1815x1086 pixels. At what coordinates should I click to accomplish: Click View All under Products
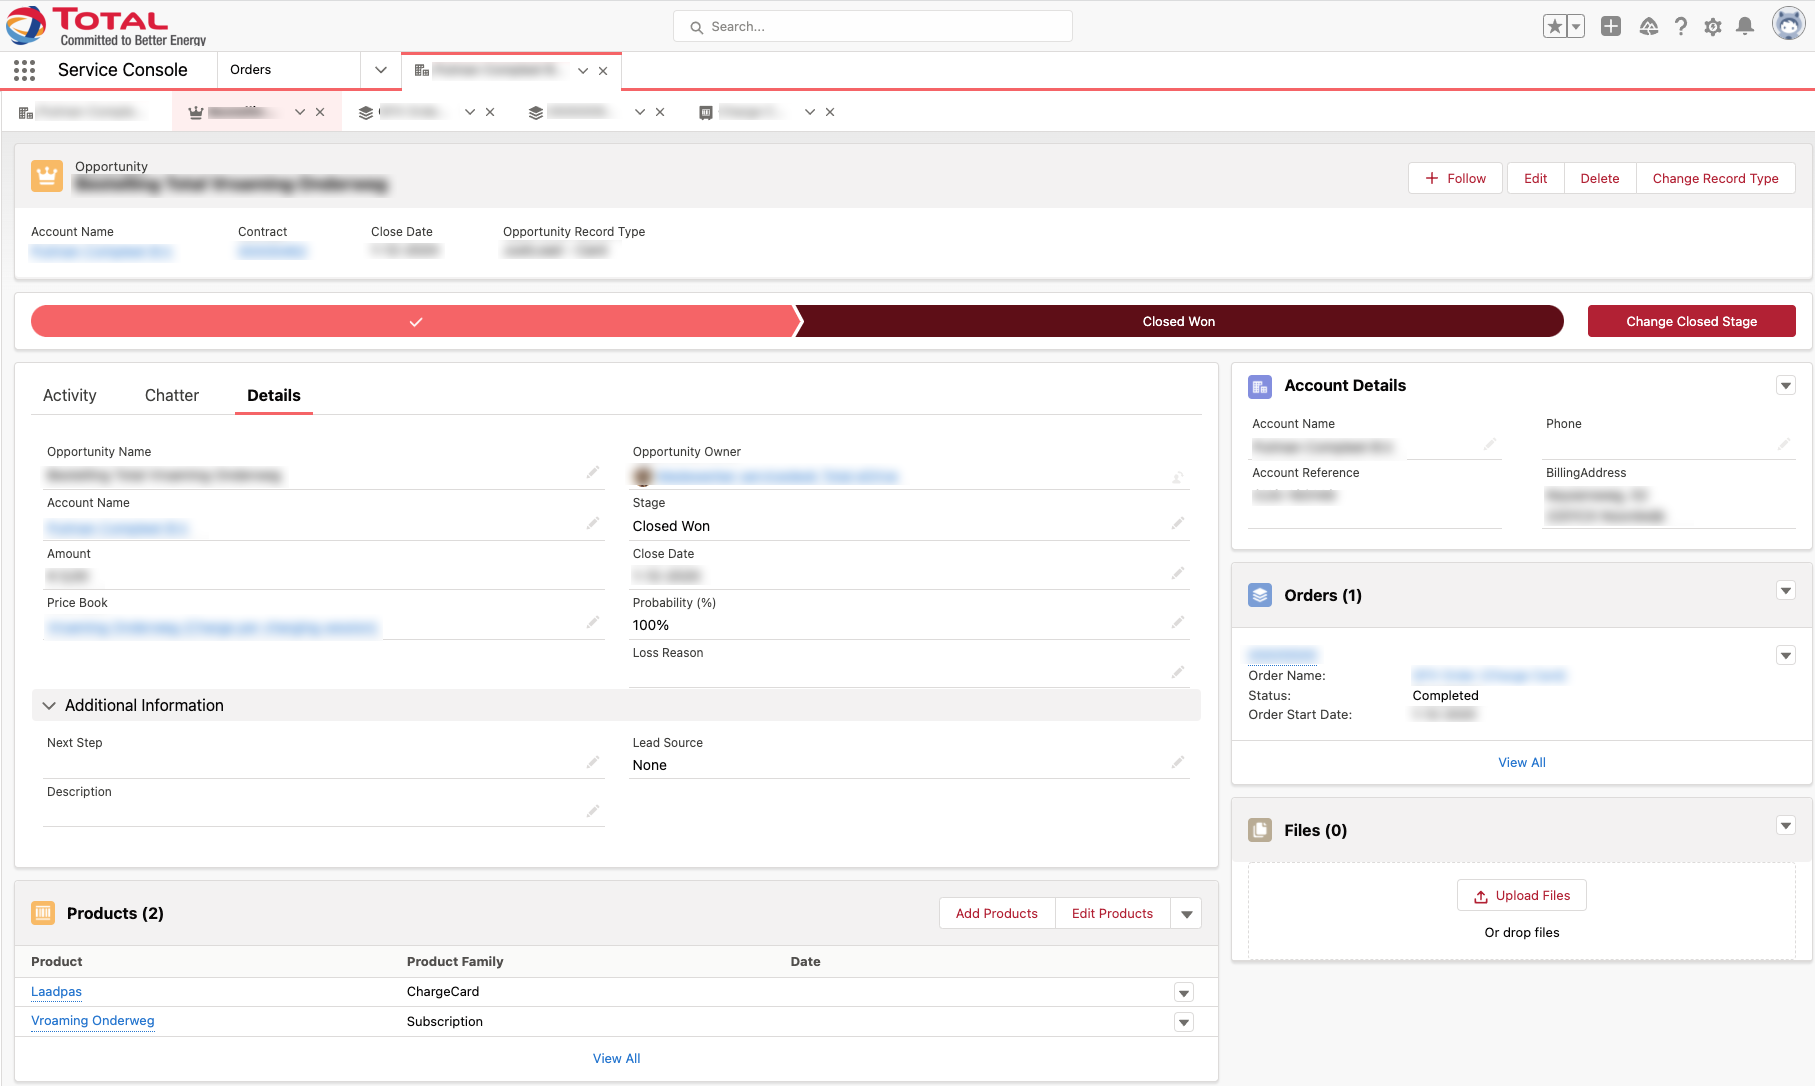tap(616, 1059)
